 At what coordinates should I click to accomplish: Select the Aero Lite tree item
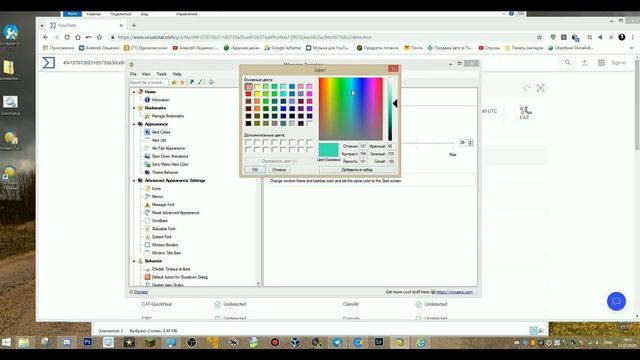click(x=159, y=140)
